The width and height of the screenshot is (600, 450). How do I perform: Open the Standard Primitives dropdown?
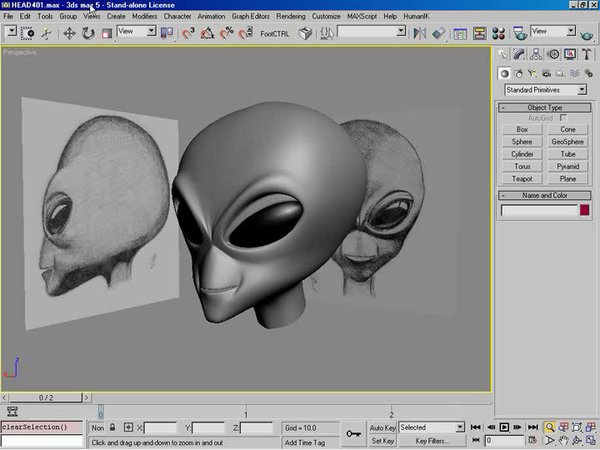(x=545, y=90)
